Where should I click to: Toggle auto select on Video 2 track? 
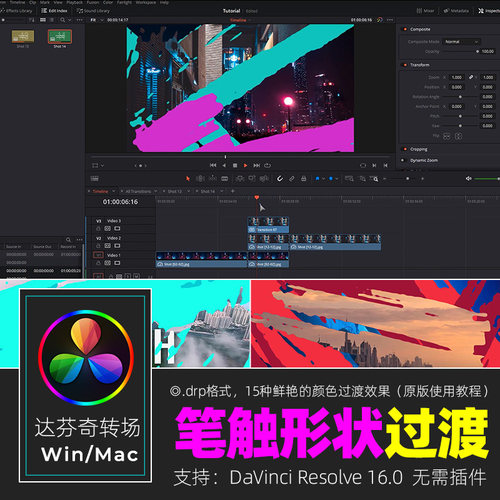click(108, 246)
